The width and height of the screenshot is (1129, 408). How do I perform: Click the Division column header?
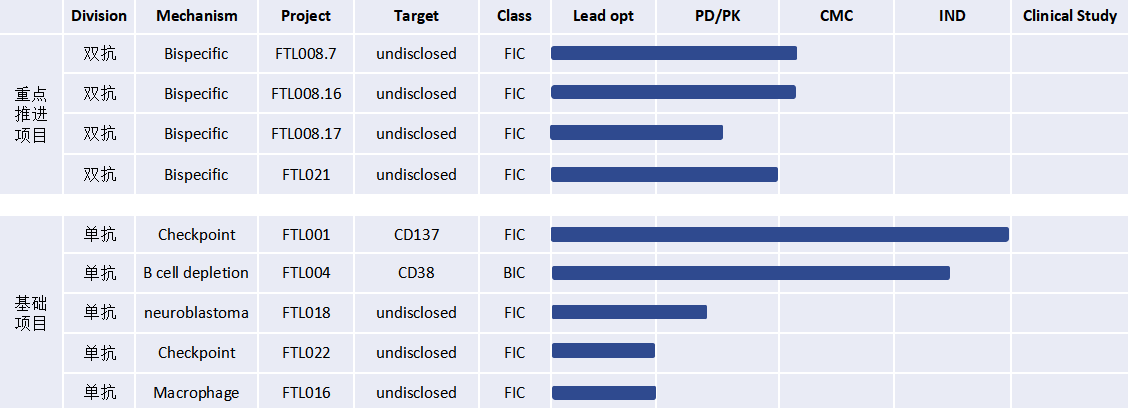coord(99,16)
